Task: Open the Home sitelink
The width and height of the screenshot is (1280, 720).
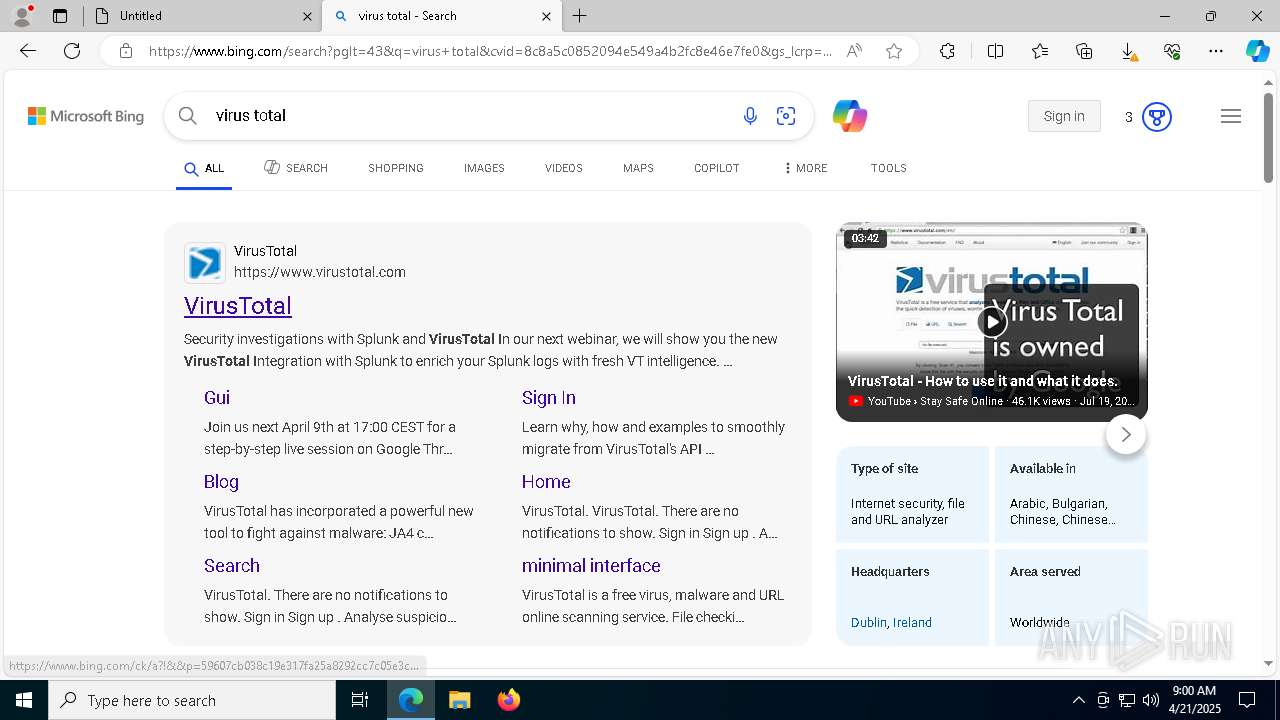Action: click(x=546, y=482)
